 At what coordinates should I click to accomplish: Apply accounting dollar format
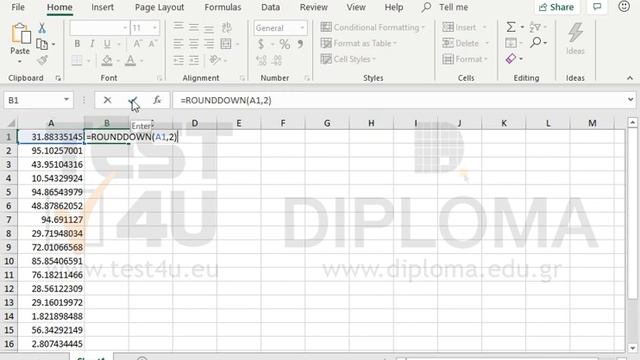click(x=261, y=44)
